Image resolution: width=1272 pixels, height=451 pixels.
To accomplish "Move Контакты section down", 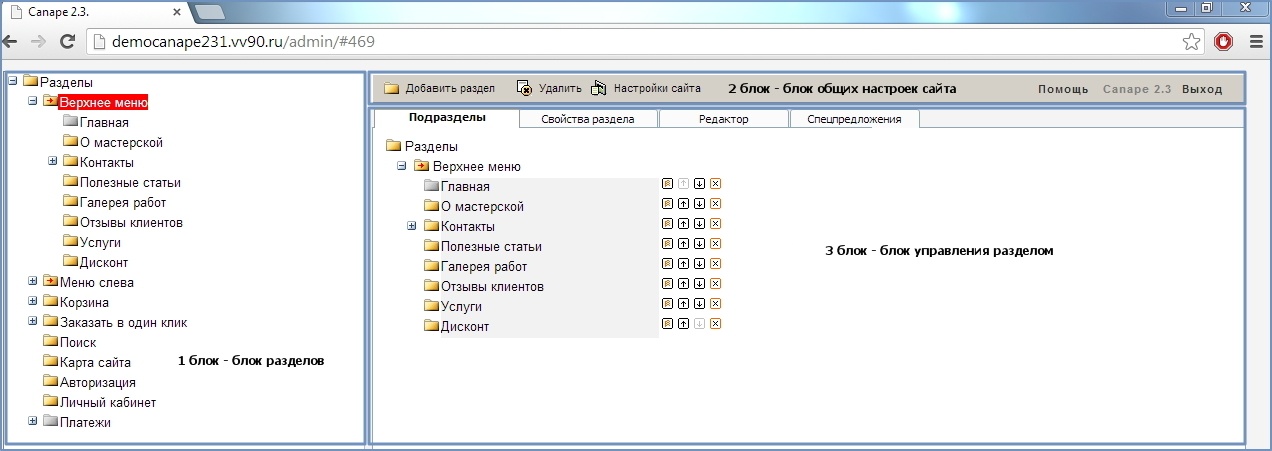I will click(699, 224).
